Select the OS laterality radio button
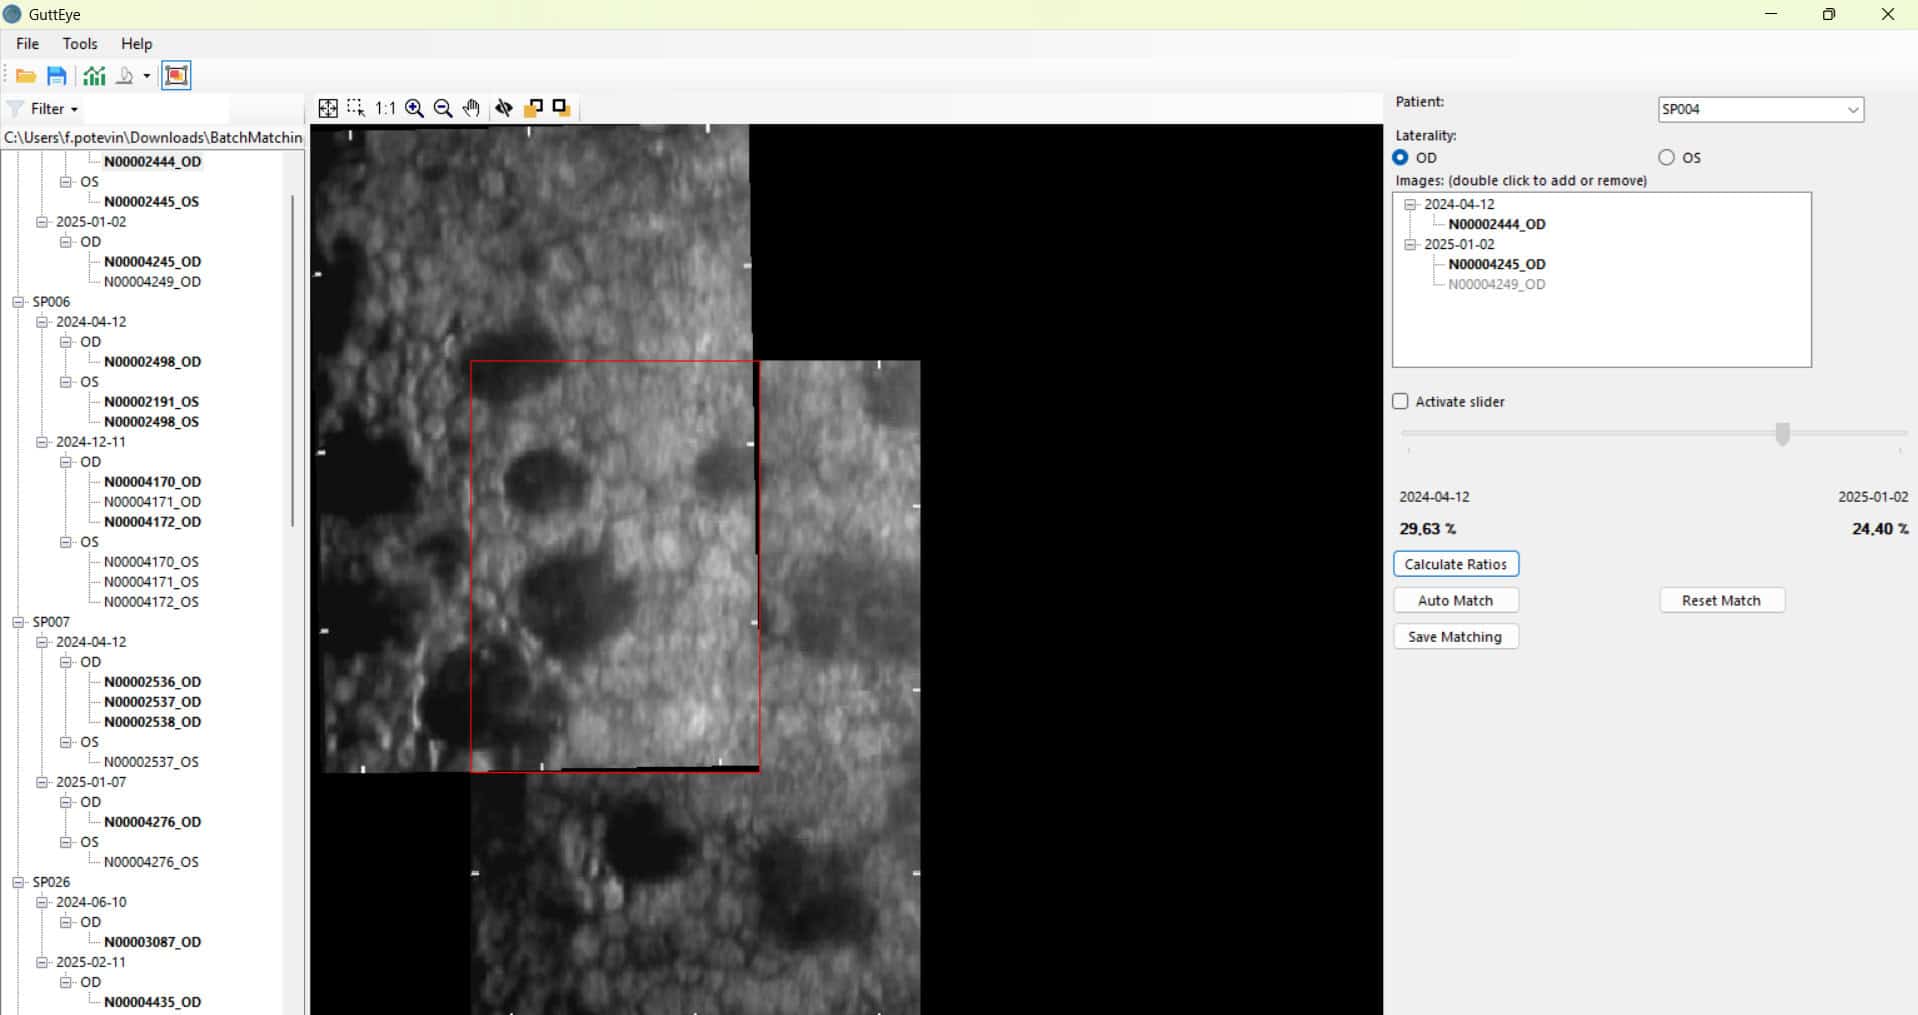The image size is (1918, 1015). (x=1666, y=158)
